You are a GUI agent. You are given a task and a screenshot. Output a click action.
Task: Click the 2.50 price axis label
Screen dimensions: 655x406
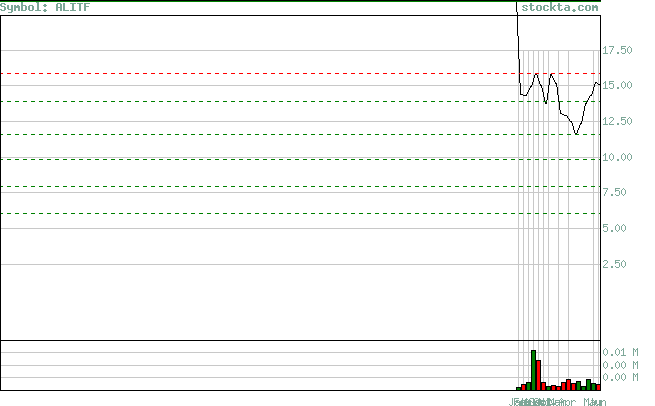click(614, 264)
